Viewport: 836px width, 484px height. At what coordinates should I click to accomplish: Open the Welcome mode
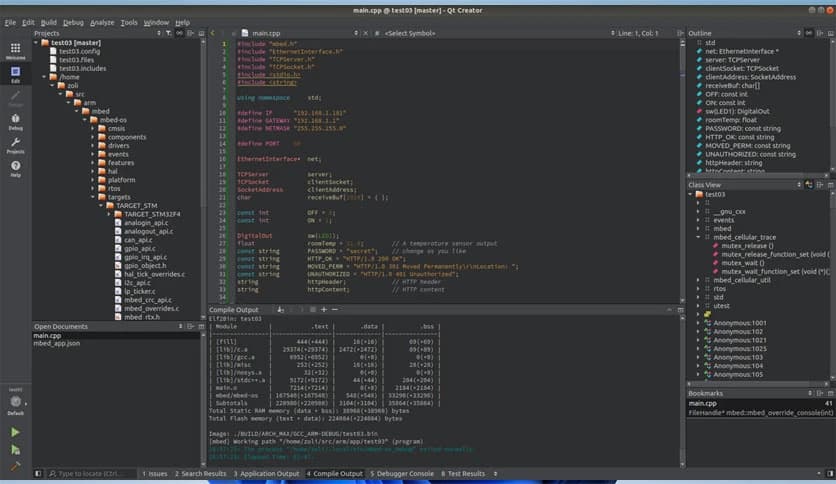coord(15,51)
